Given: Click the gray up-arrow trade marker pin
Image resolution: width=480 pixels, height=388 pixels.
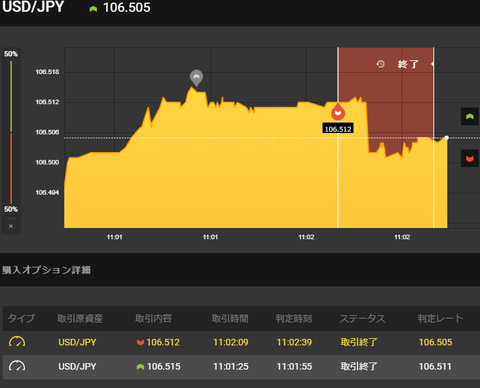Looking at the screenshot, I should 196,78.
